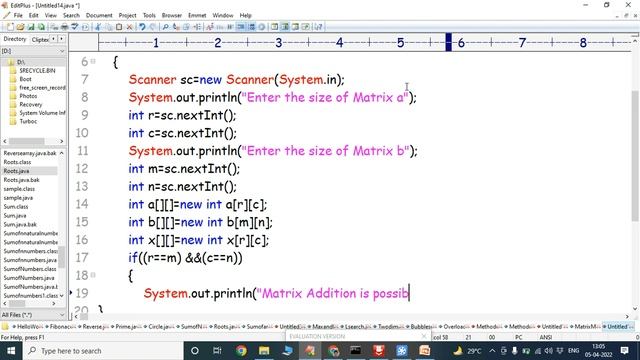Undo the last edit
The height and width of the screenshot is (360, 640).
(x=142, y=27)
